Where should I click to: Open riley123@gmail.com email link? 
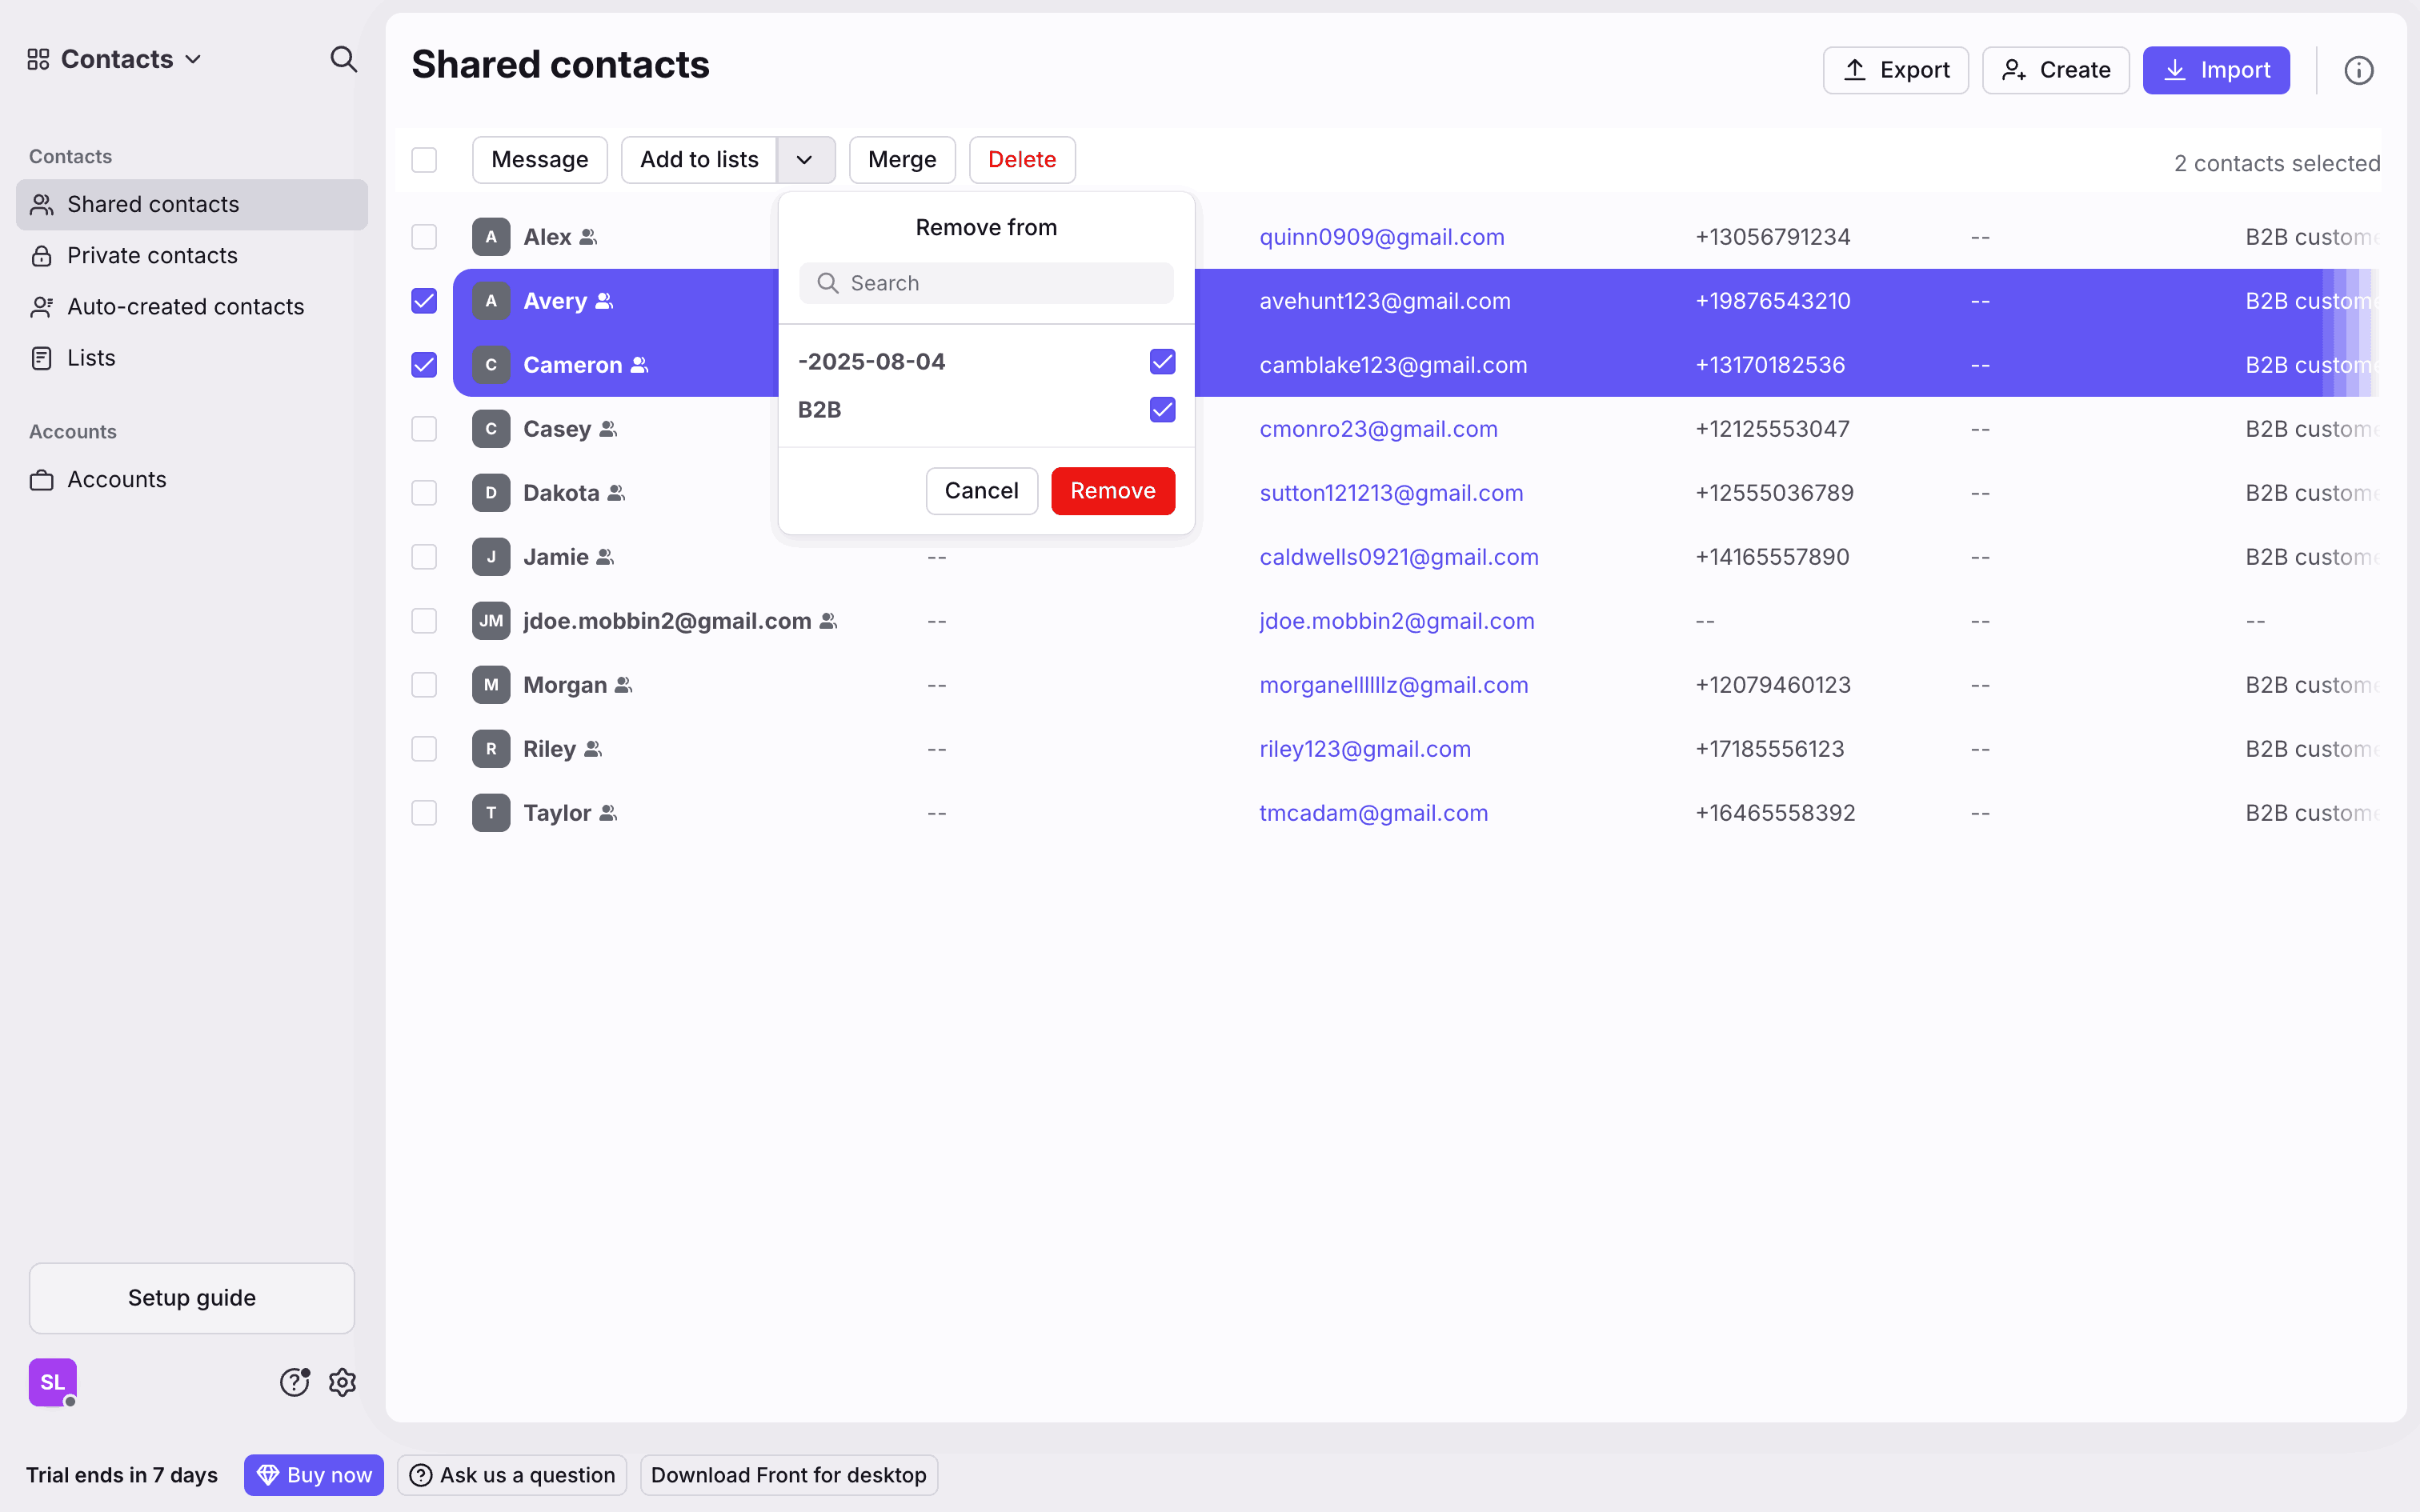(1364, 749)
